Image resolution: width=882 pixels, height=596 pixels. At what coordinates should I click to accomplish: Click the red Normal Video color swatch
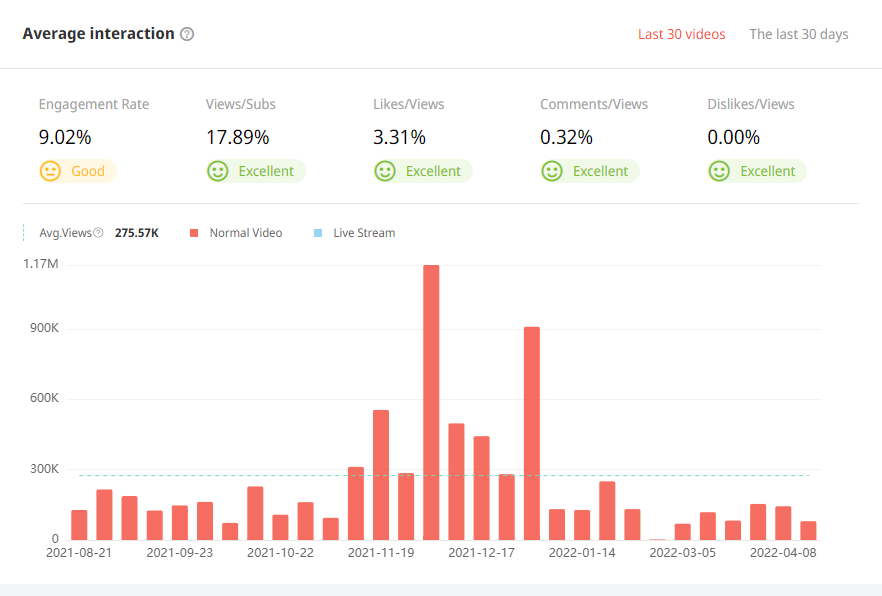(x=194, y=233)
